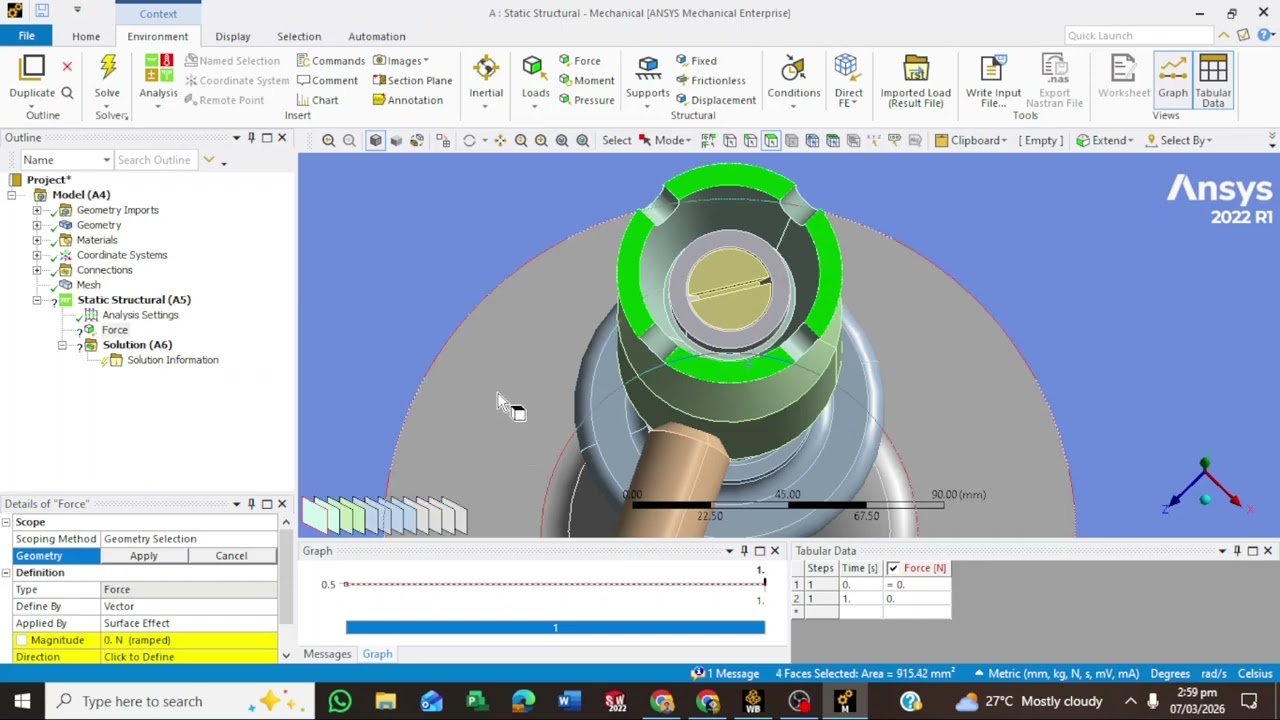Insert a Frictionless support
This screenshot has width=1280, height=720.
coord(710,81)
